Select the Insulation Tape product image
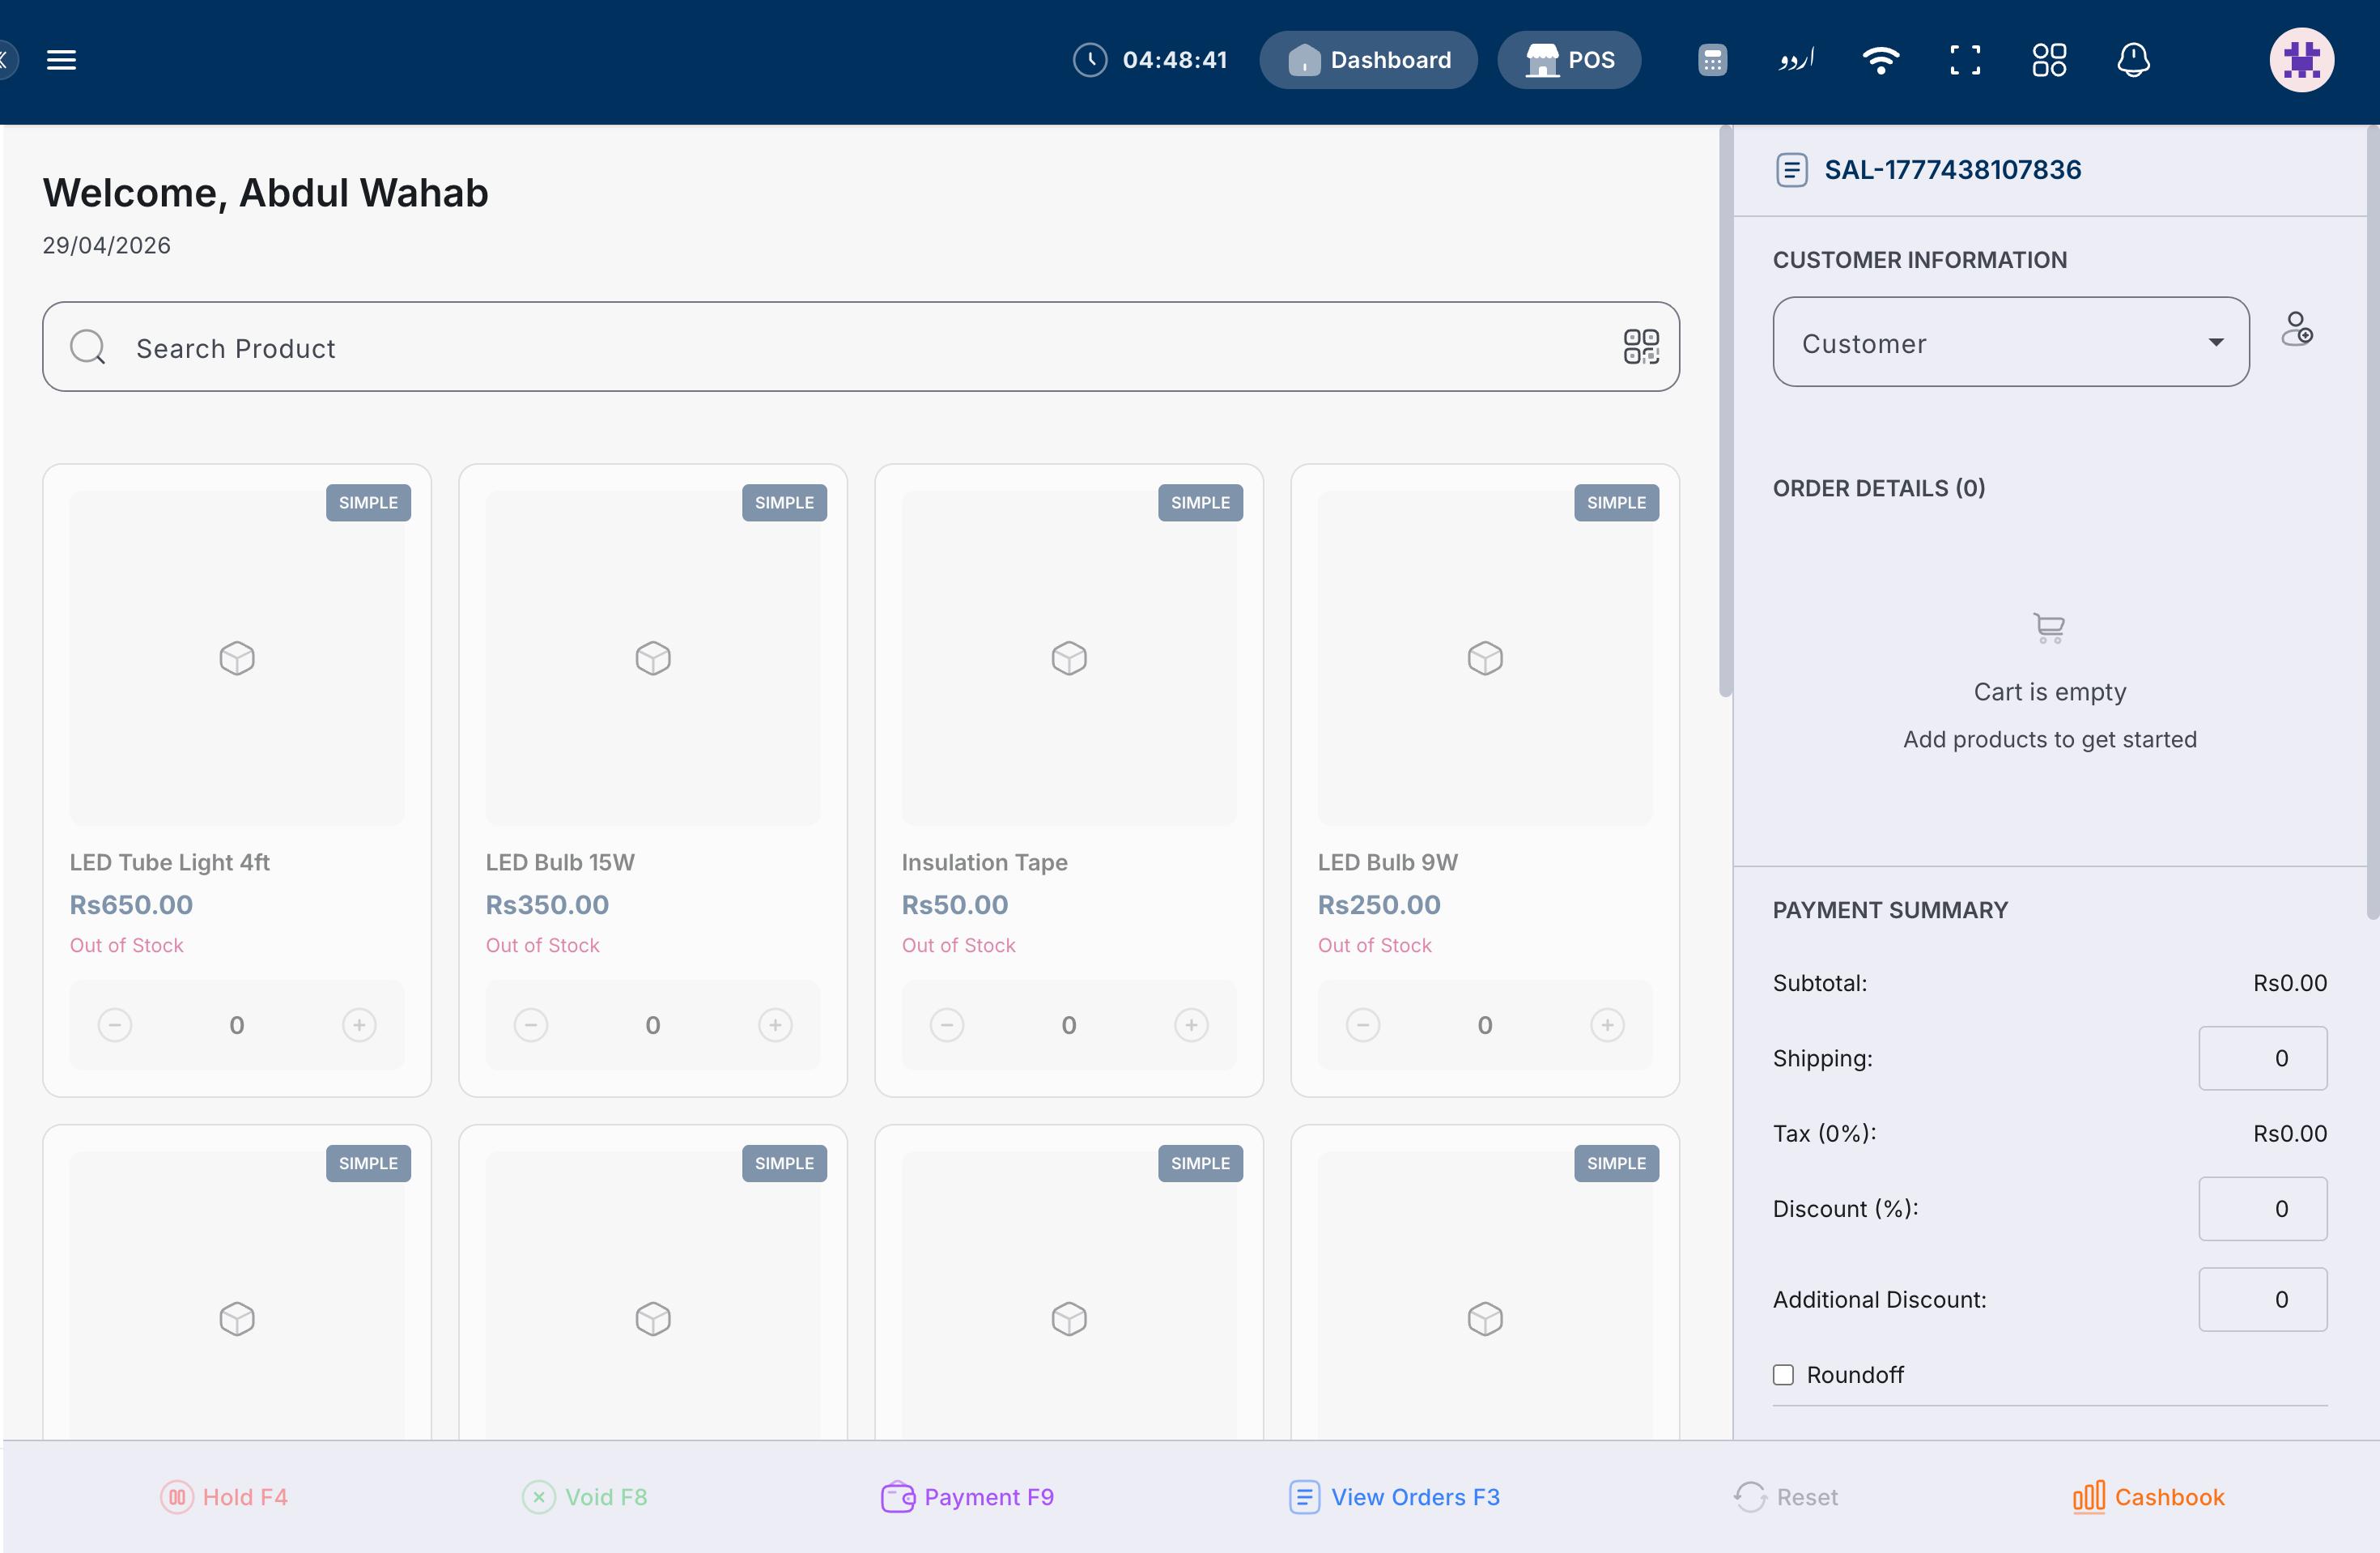2380x1553 pixels. [x=1069, y=658]
